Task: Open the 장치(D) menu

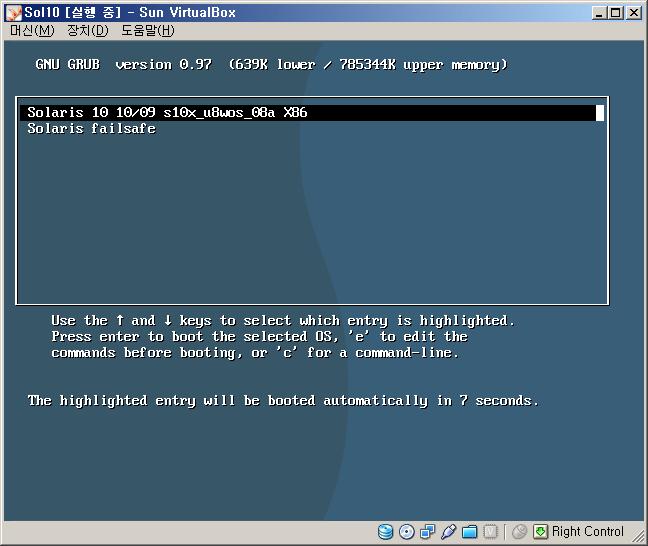Action: tap(88, 31)
